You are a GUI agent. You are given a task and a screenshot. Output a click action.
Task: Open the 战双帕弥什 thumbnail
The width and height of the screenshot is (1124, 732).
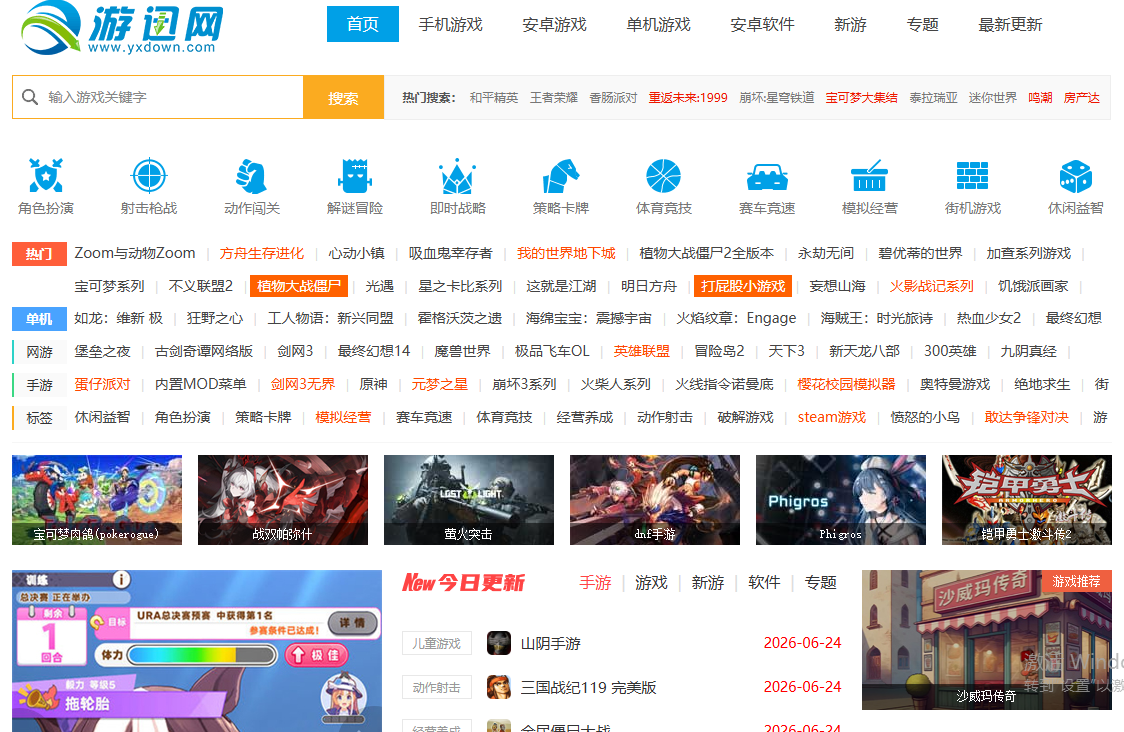tap(282, 500)
